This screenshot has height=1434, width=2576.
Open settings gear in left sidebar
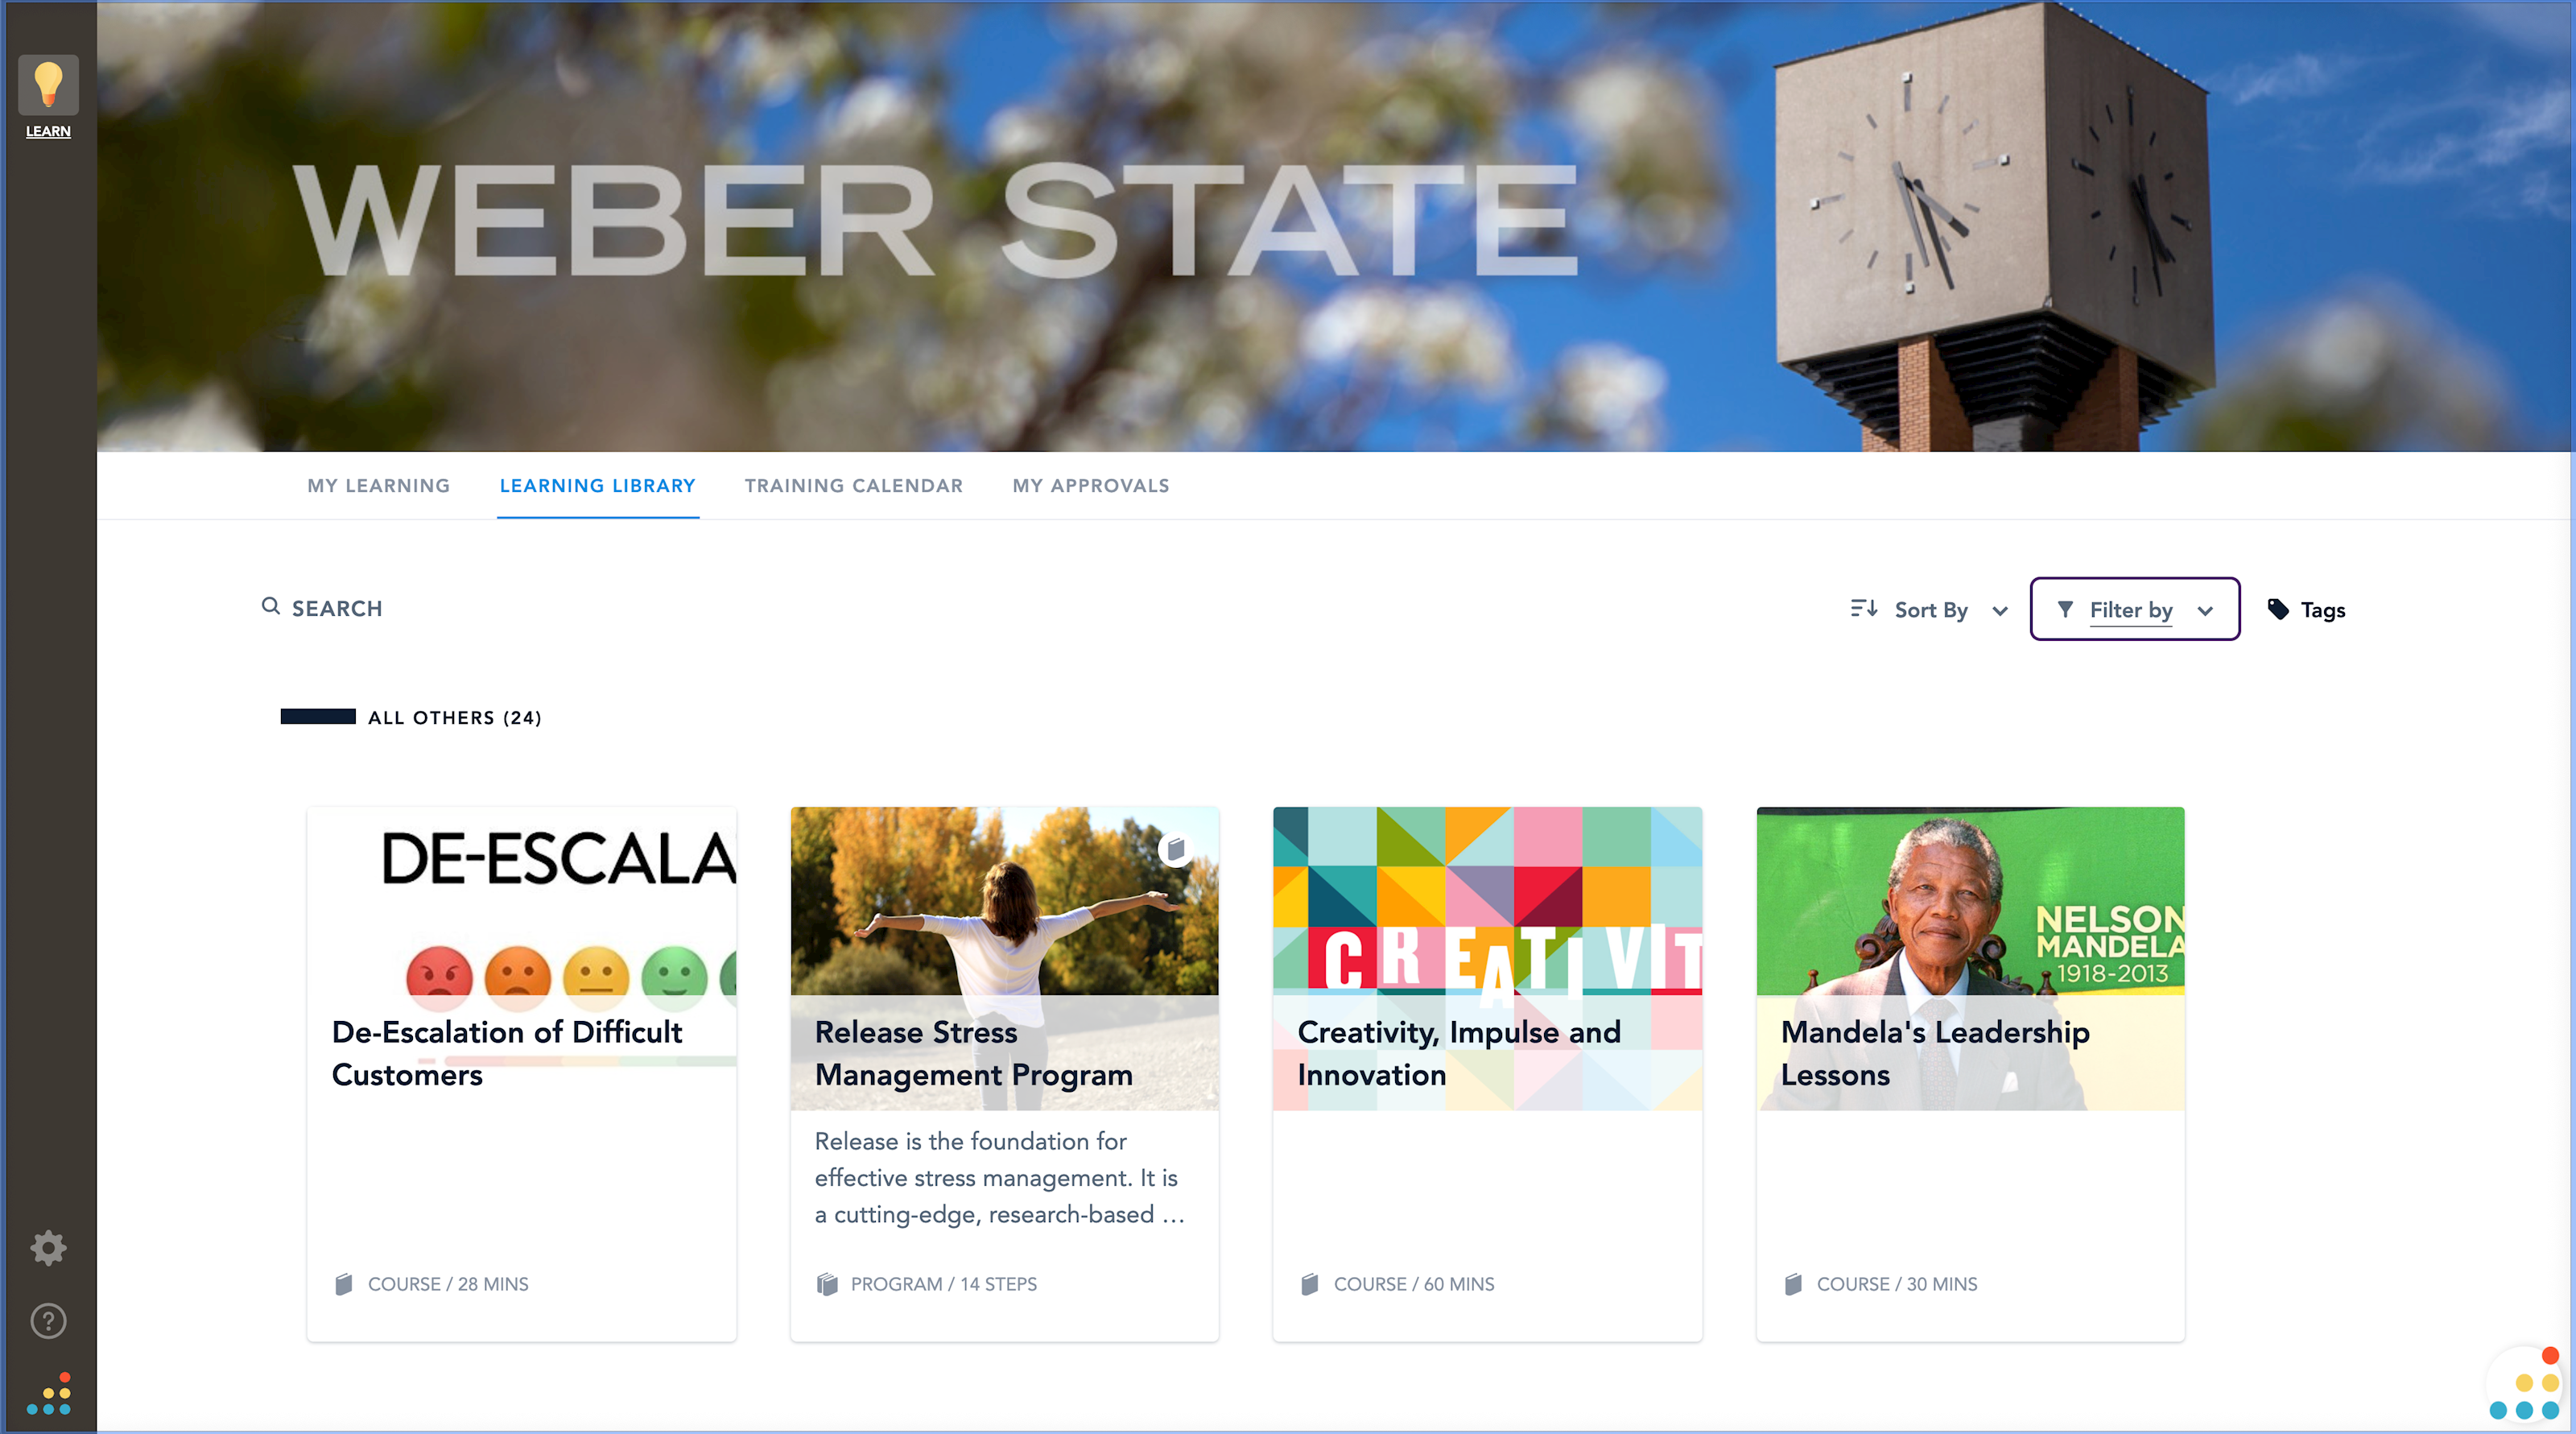(x=48, y=1248)
